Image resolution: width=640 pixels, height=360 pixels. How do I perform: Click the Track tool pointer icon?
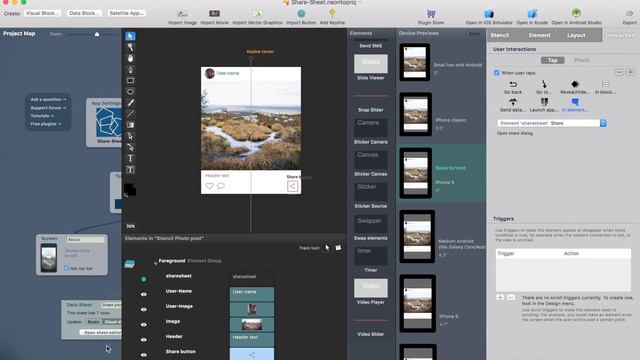tap(327, 248)
